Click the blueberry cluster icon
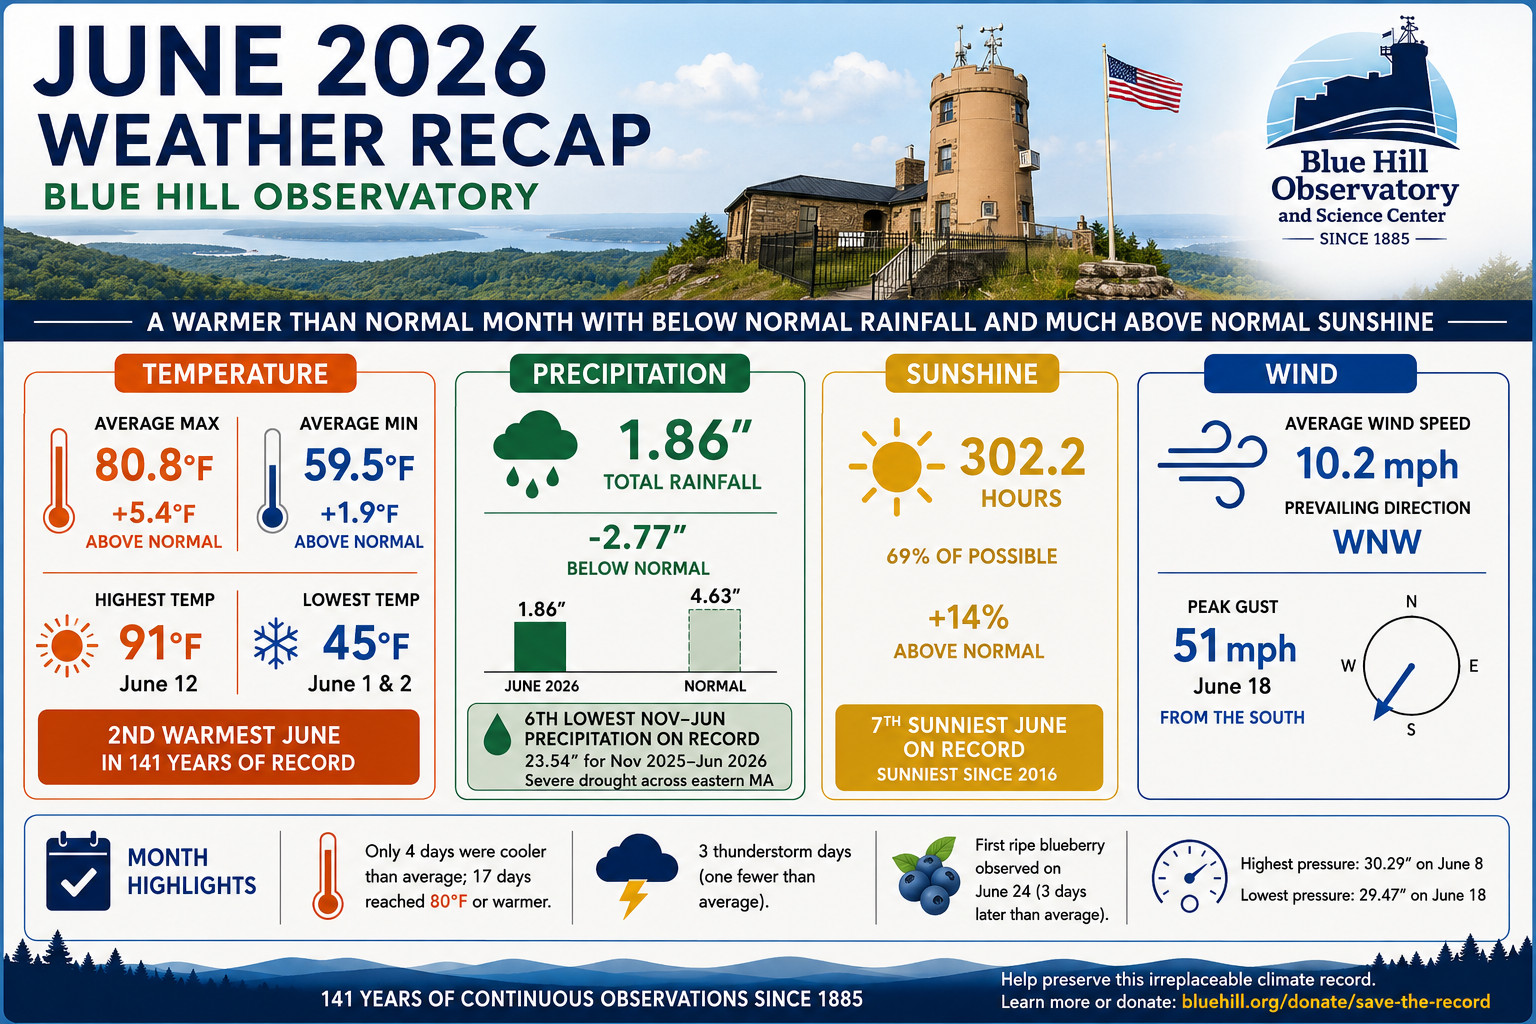1536x1024 pixels. 926,875
